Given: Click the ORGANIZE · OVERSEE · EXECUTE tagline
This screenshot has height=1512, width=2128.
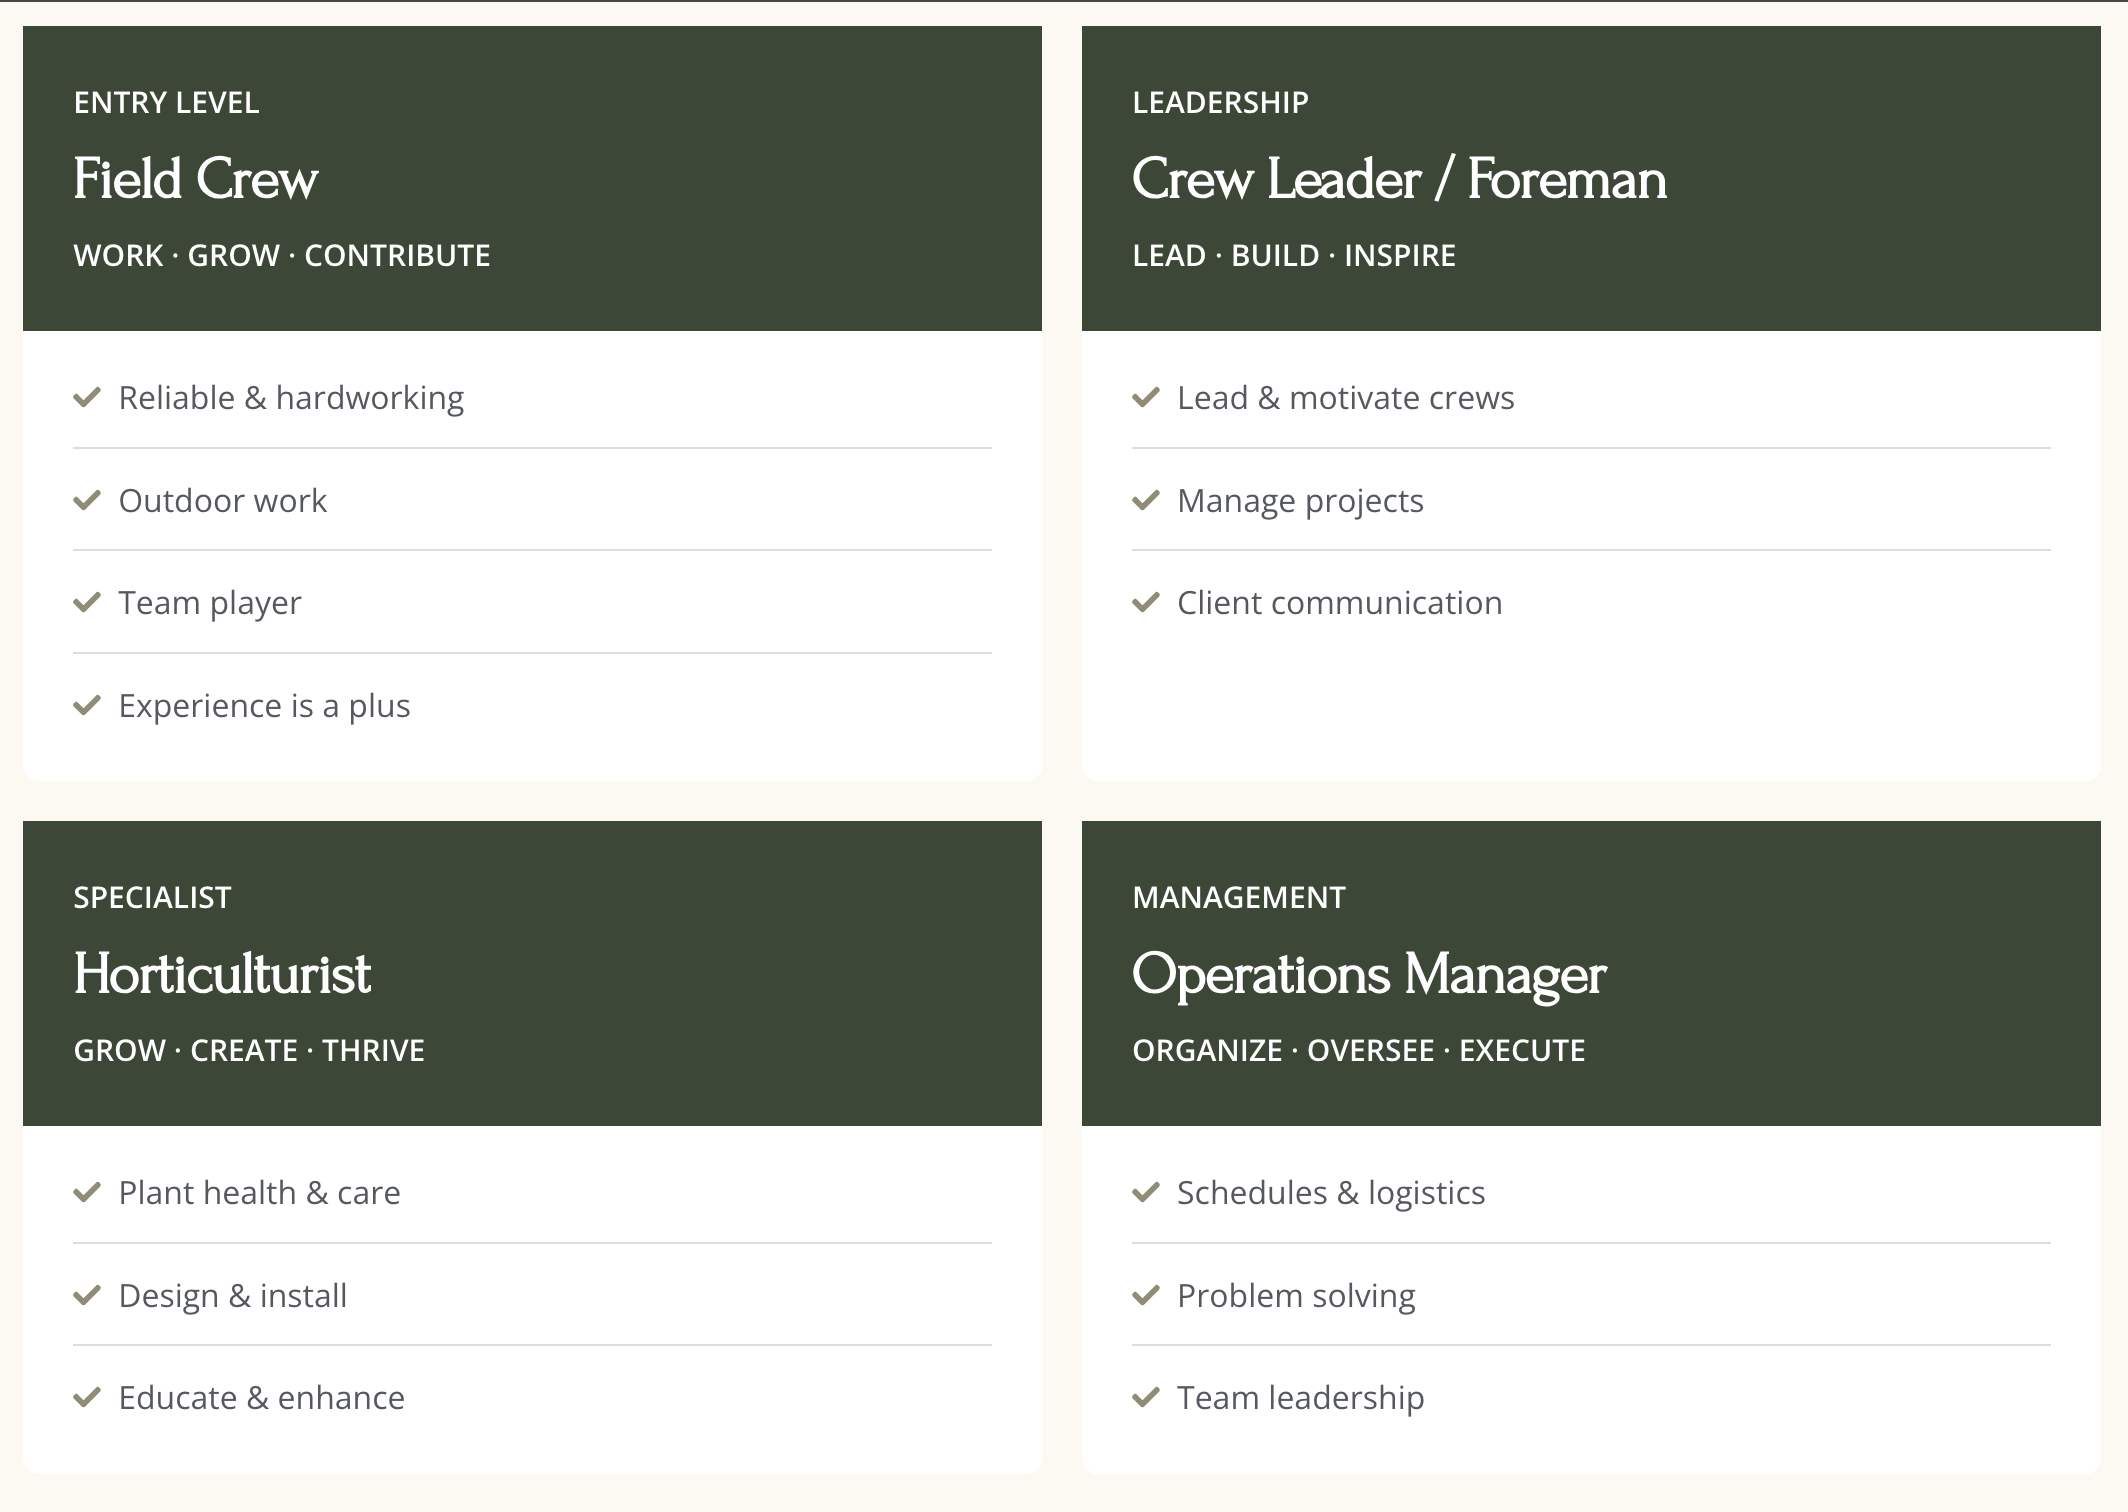Looking at the screenshot, I should (x=1359, y=1051).
